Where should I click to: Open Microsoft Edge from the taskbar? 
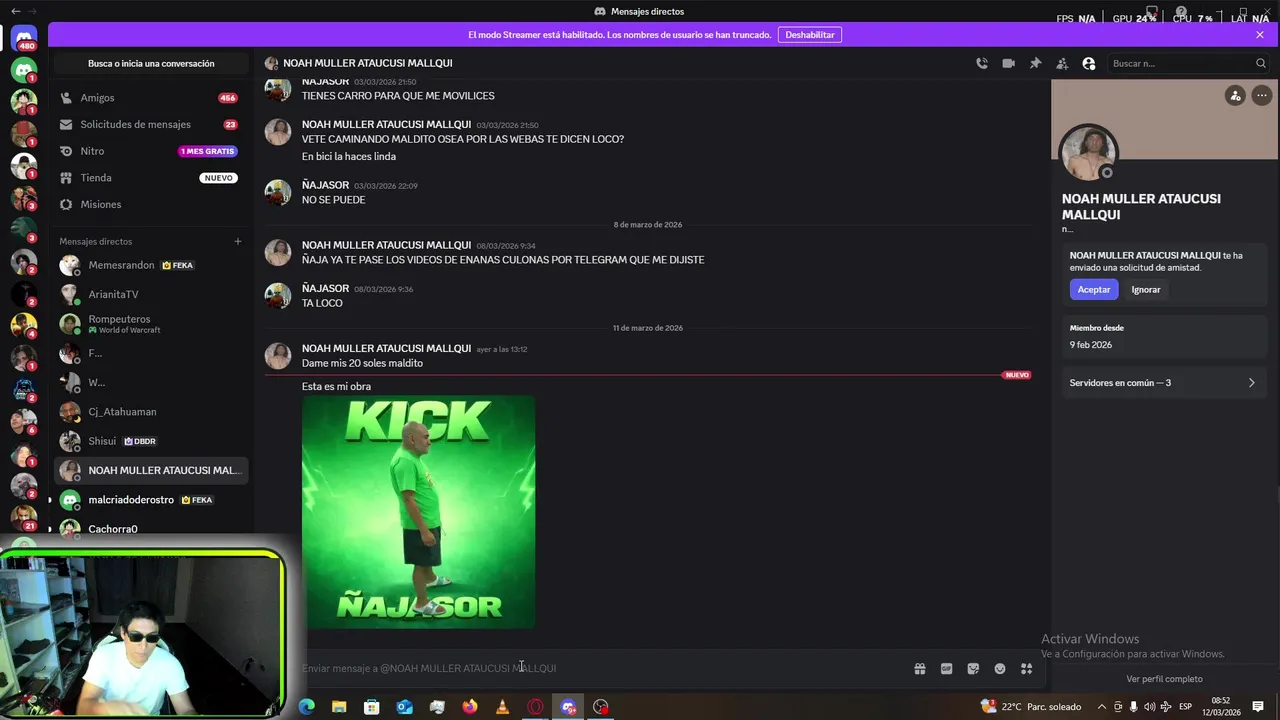point(307,707)
